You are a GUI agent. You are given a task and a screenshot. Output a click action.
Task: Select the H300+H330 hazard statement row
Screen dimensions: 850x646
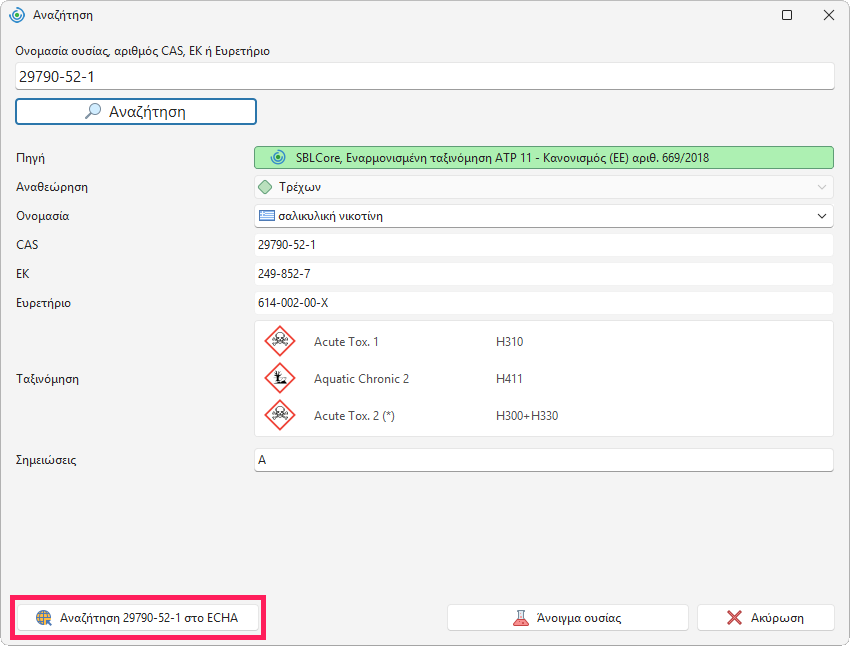click(544, 415)
